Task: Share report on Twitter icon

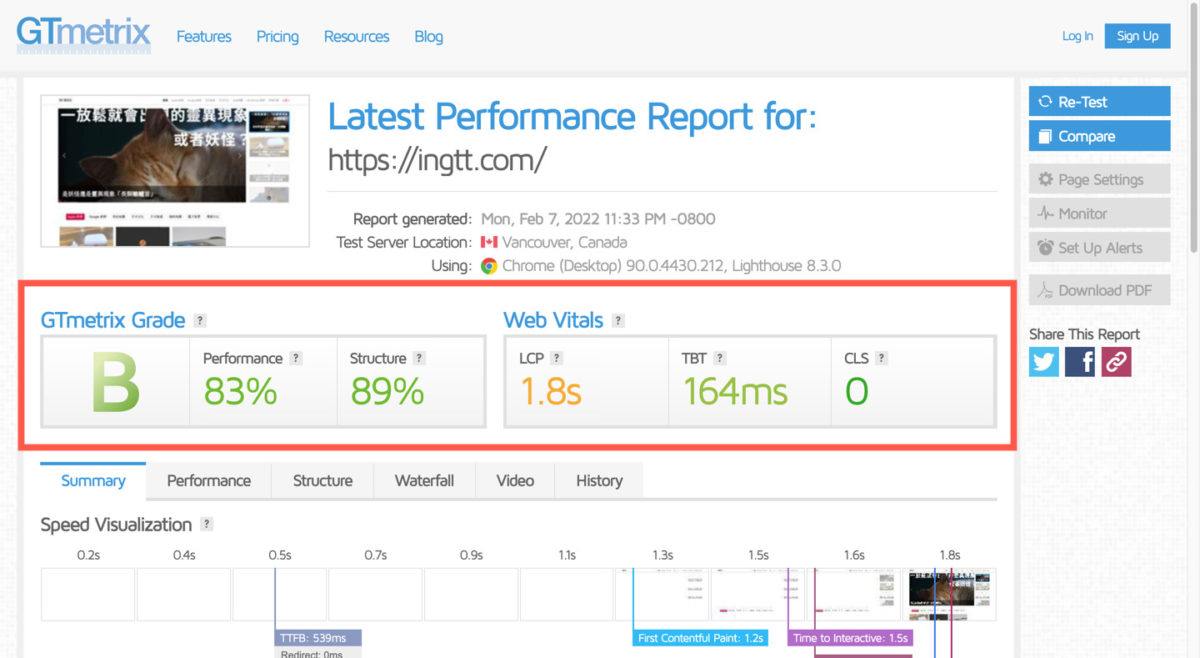Action: click(x=1044, y=362)
